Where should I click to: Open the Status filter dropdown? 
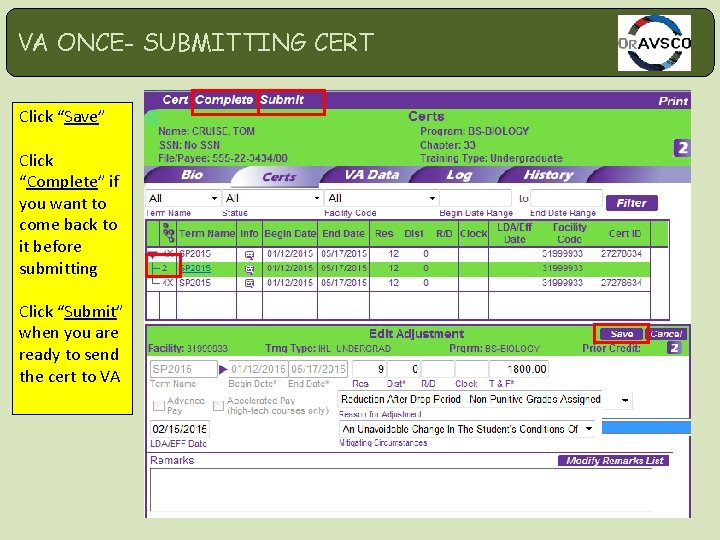272,198
